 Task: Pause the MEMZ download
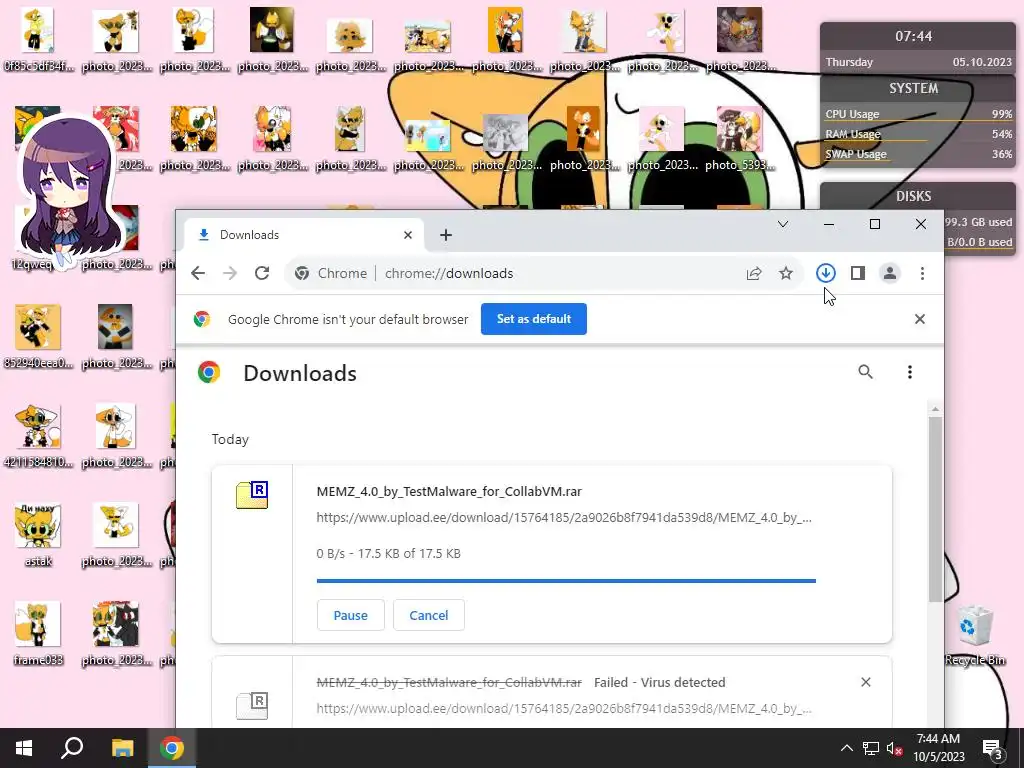(351, 615)
